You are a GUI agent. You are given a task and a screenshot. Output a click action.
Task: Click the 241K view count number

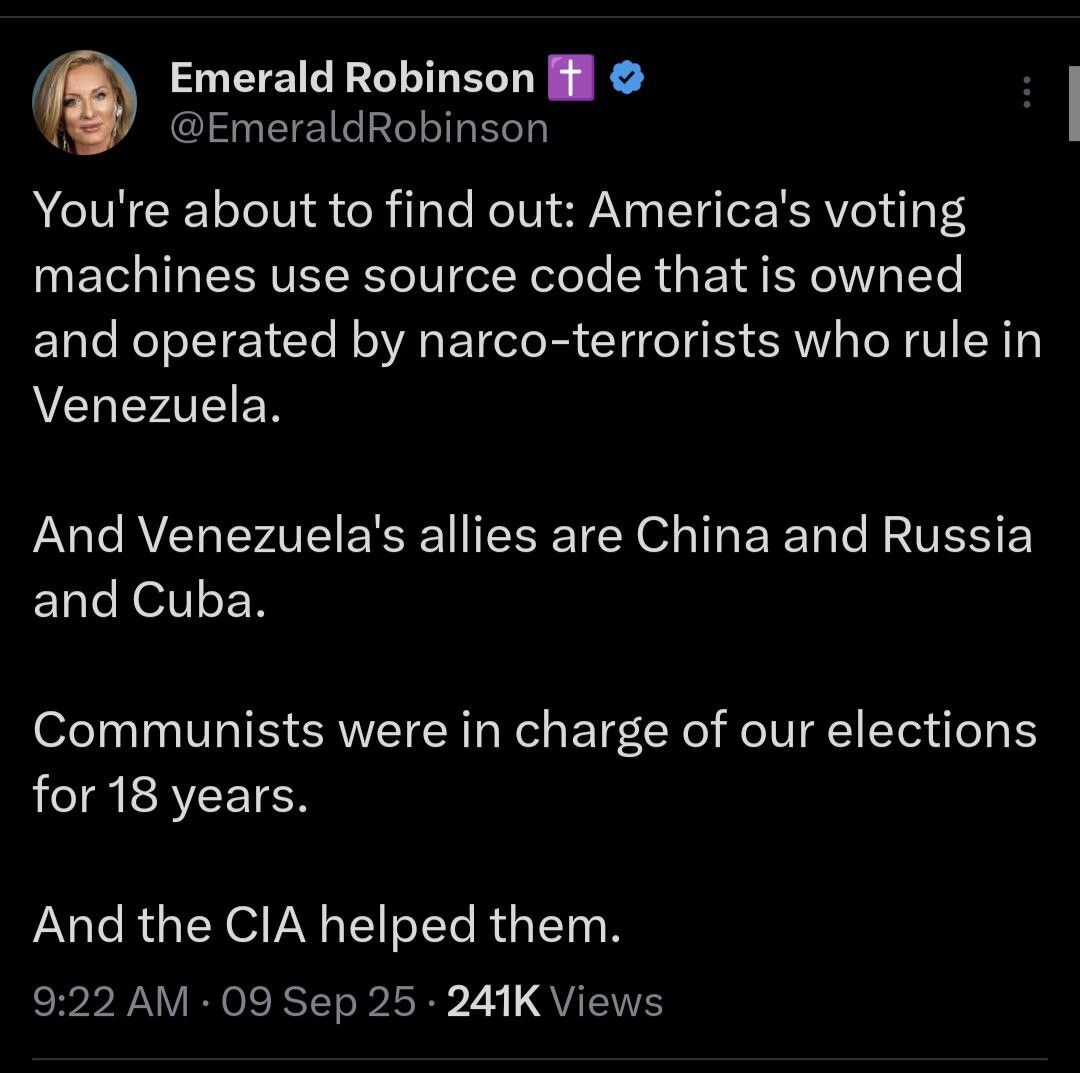tap(493, 1001)
